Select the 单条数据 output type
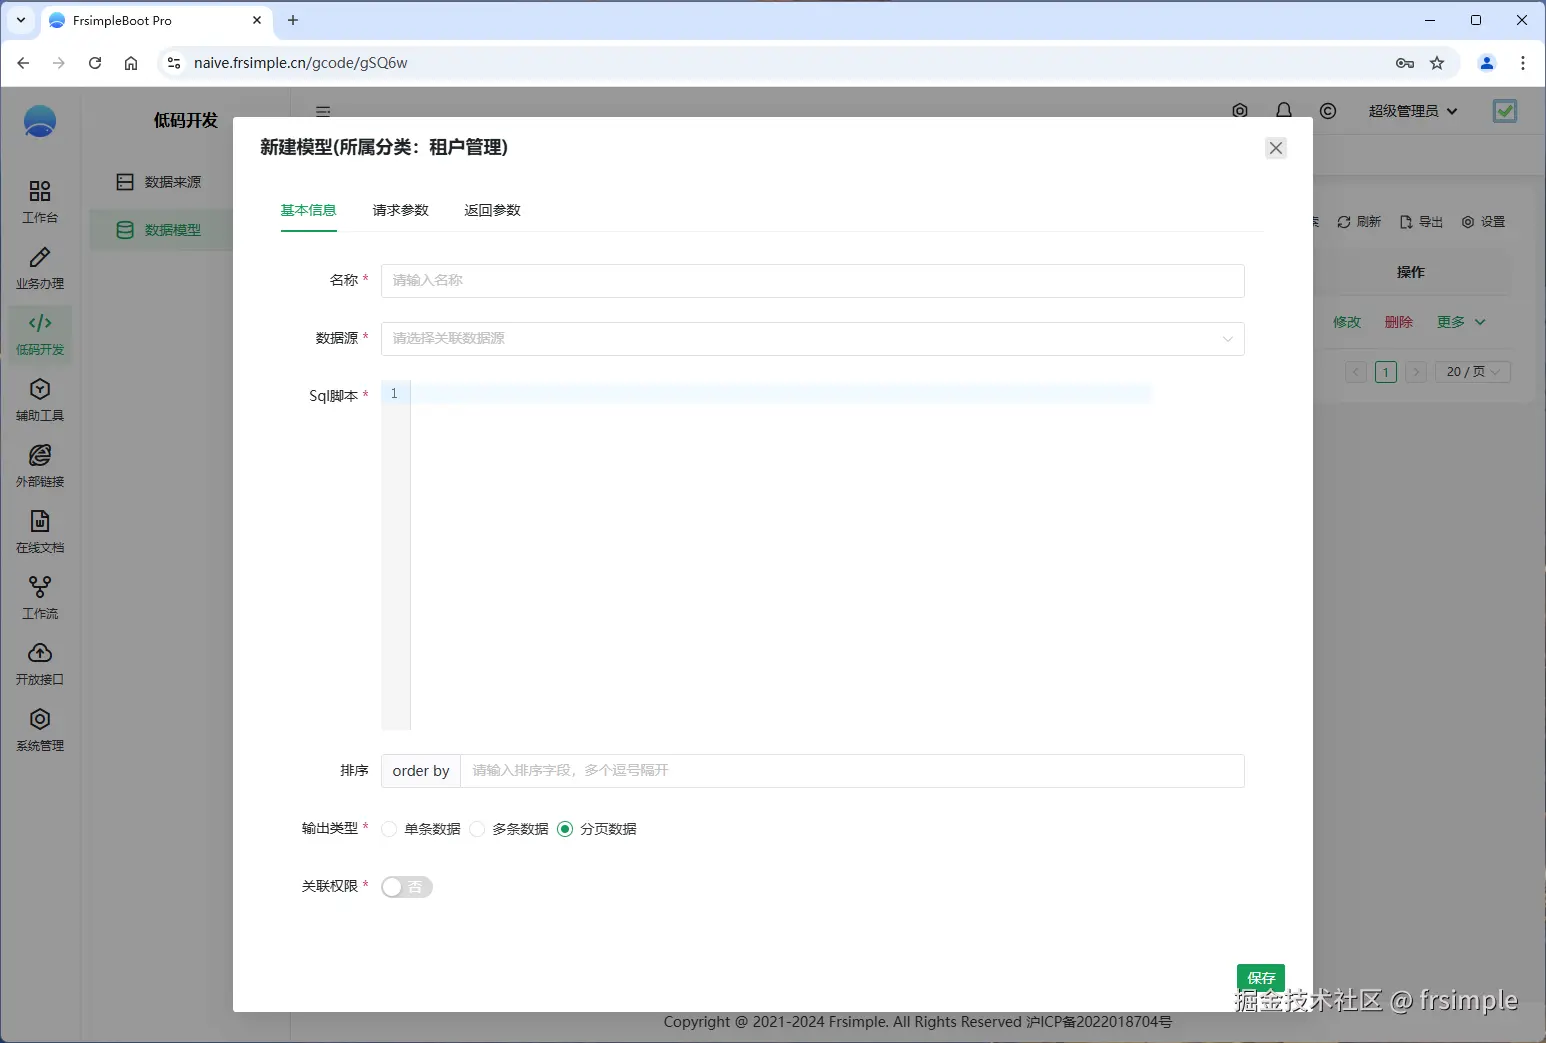 click(387, 829)
